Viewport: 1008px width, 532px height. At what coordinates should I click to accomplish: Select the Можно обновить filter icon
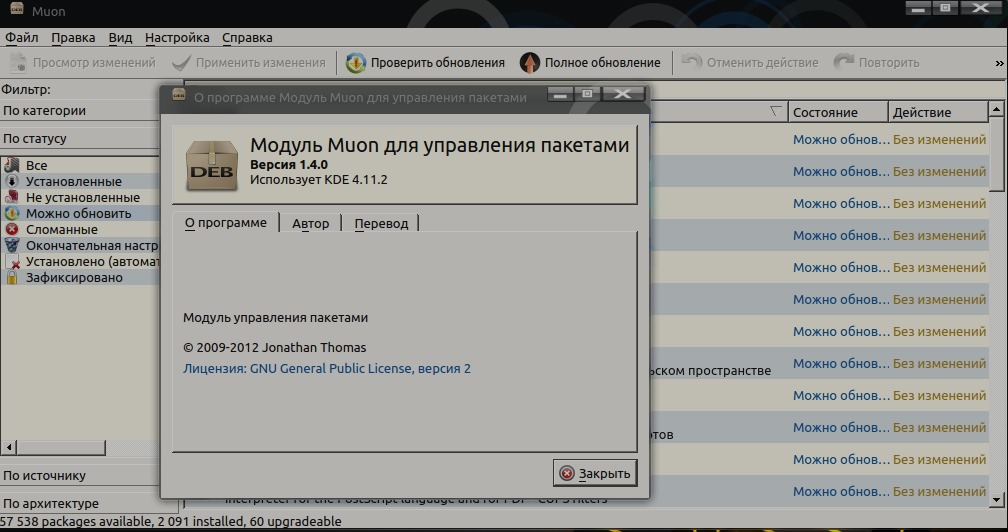coord(12,213)
